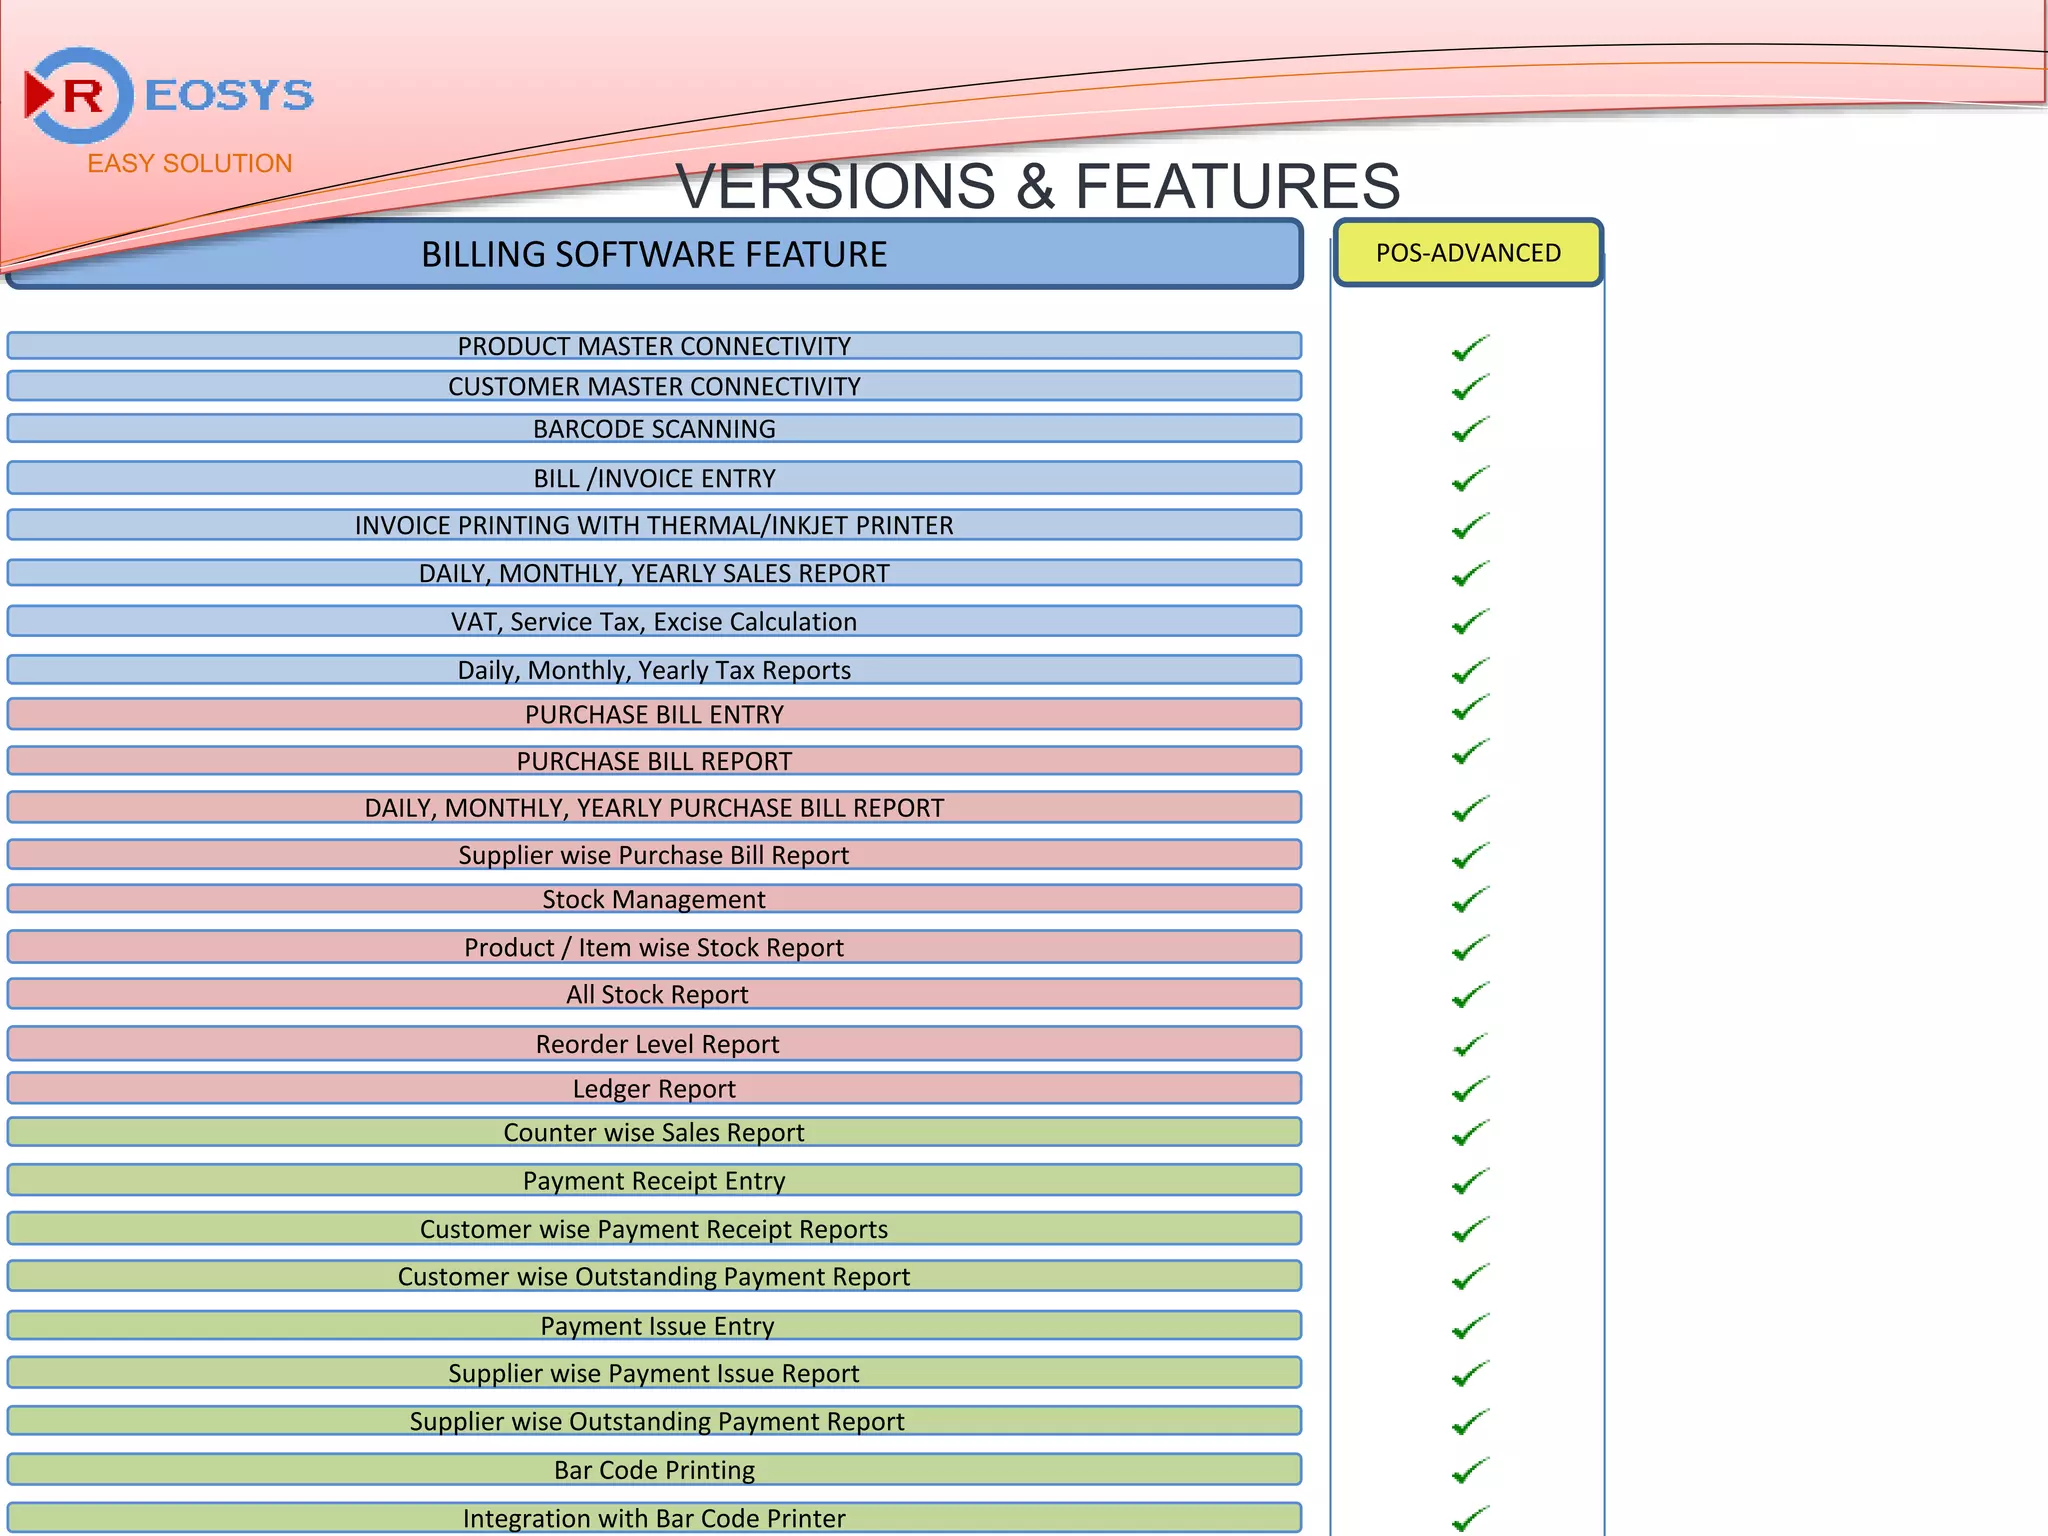Select Customer wise Outstanding Payment Report bar

654,1276
